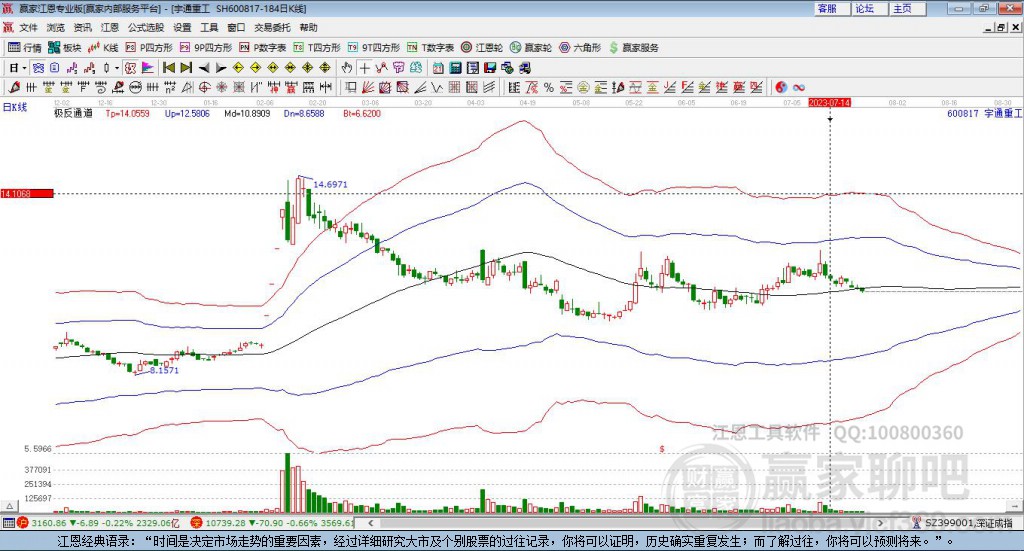Open the calendar icon in toolbar
Screen dimensions: 1024x551
pos(438,68)
